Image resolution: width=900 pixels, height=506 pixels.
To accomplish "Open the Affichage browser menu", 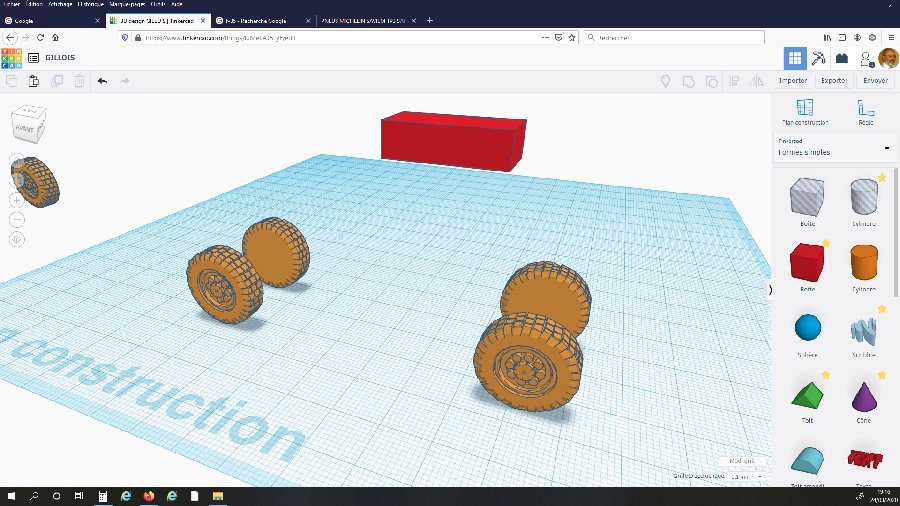I will click(x=60, y=4).
